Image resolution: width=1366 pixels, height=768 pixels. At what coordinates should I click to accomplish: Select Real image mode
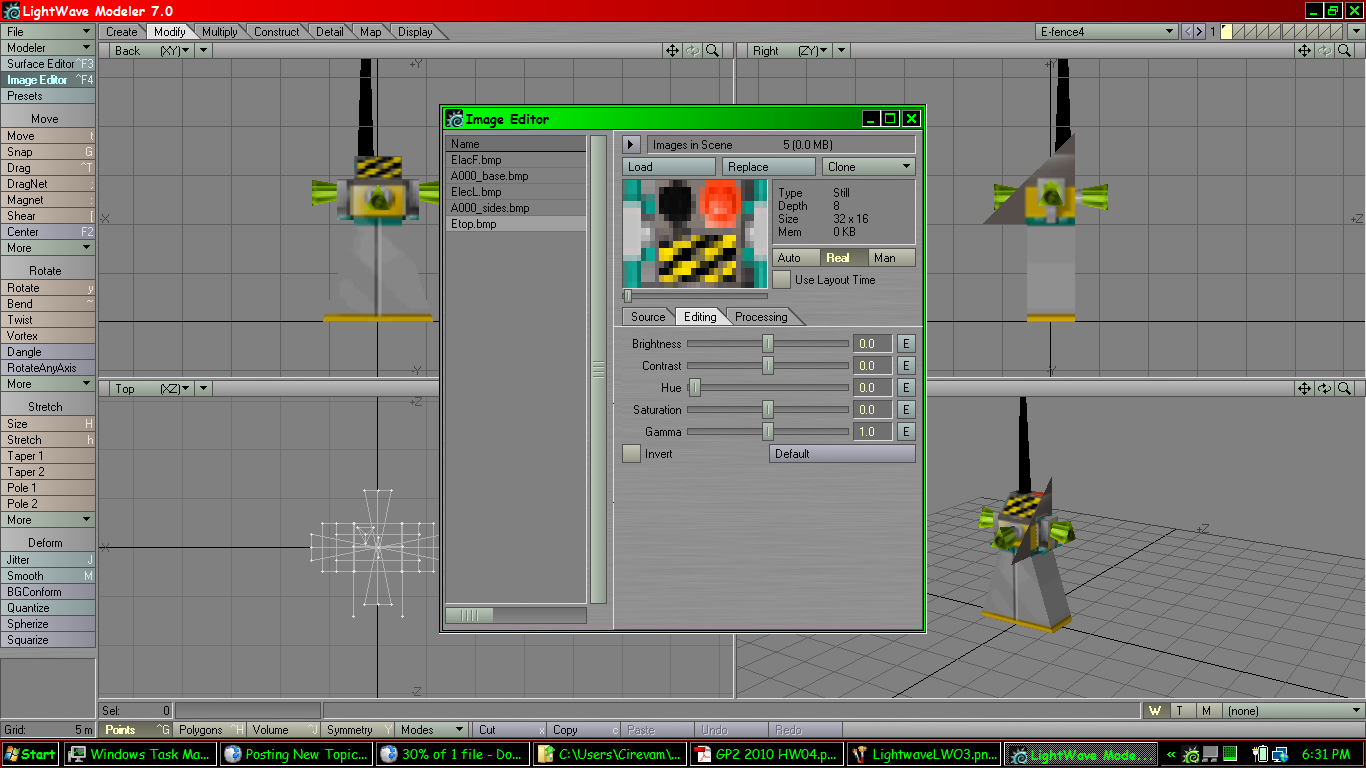843,258
